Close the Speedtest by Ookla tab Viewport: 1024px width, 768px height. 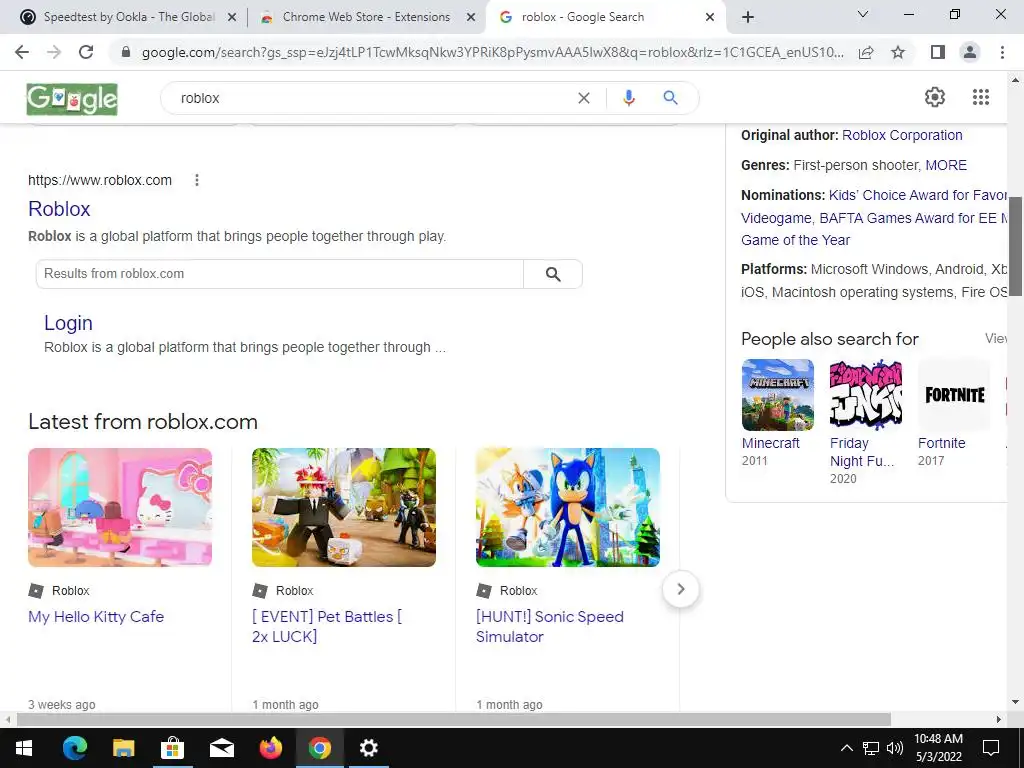tap(231, 18)
